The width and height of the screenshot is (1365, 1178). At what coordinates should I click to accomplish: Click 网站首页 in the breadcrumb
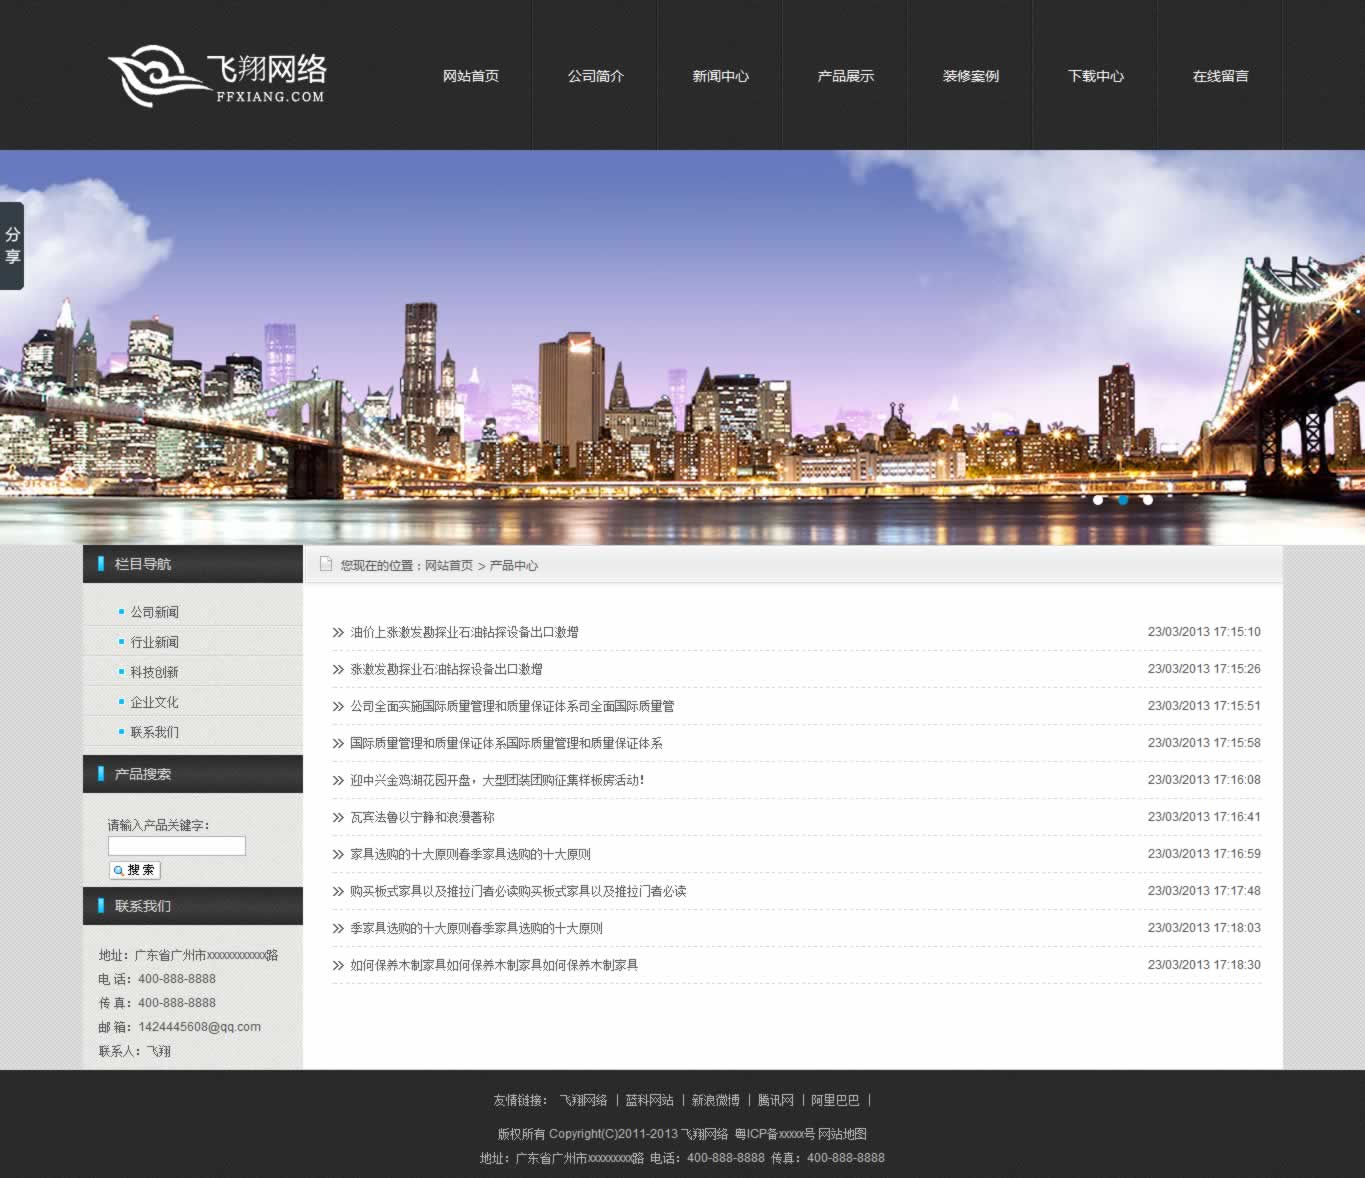tap(449, 566)
